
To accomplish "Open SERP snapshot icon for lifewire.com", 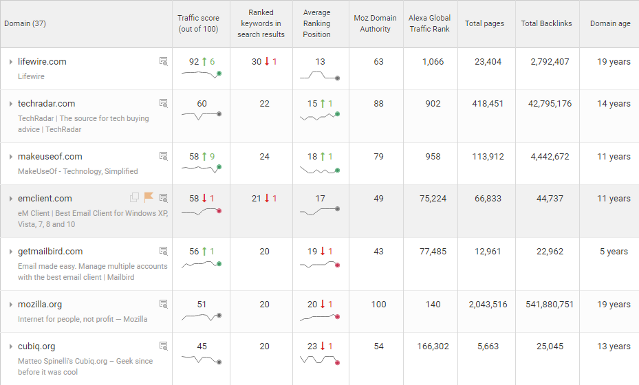I will (163, 61).
